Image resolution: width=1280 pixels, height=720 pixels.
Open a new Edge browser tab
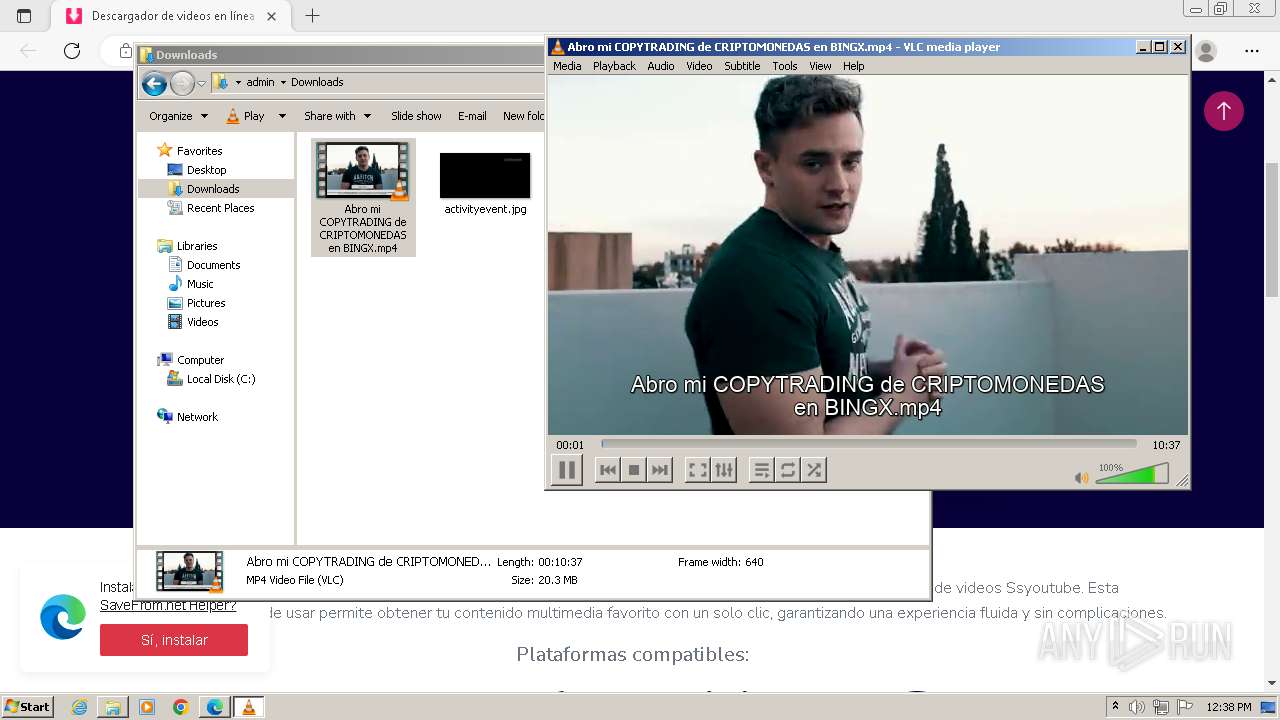tap(312, 16)
